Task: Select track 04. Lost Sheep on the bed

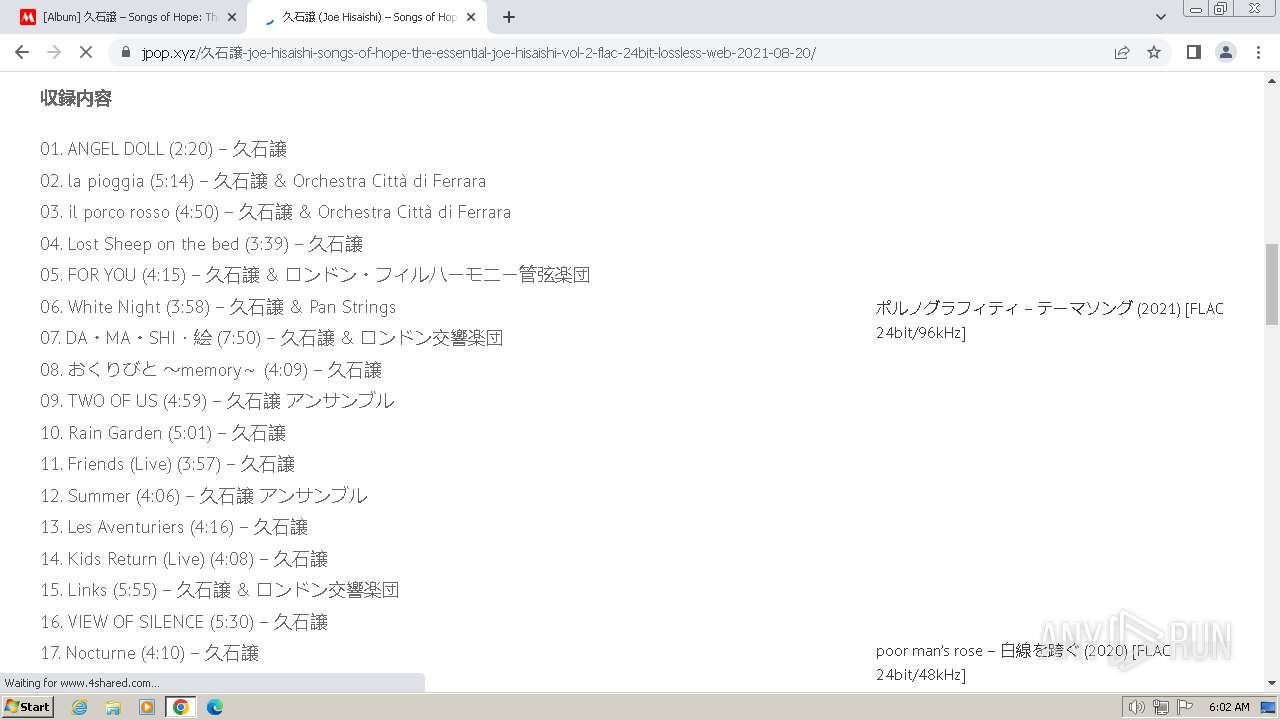Action: click(x=202, y=244)
